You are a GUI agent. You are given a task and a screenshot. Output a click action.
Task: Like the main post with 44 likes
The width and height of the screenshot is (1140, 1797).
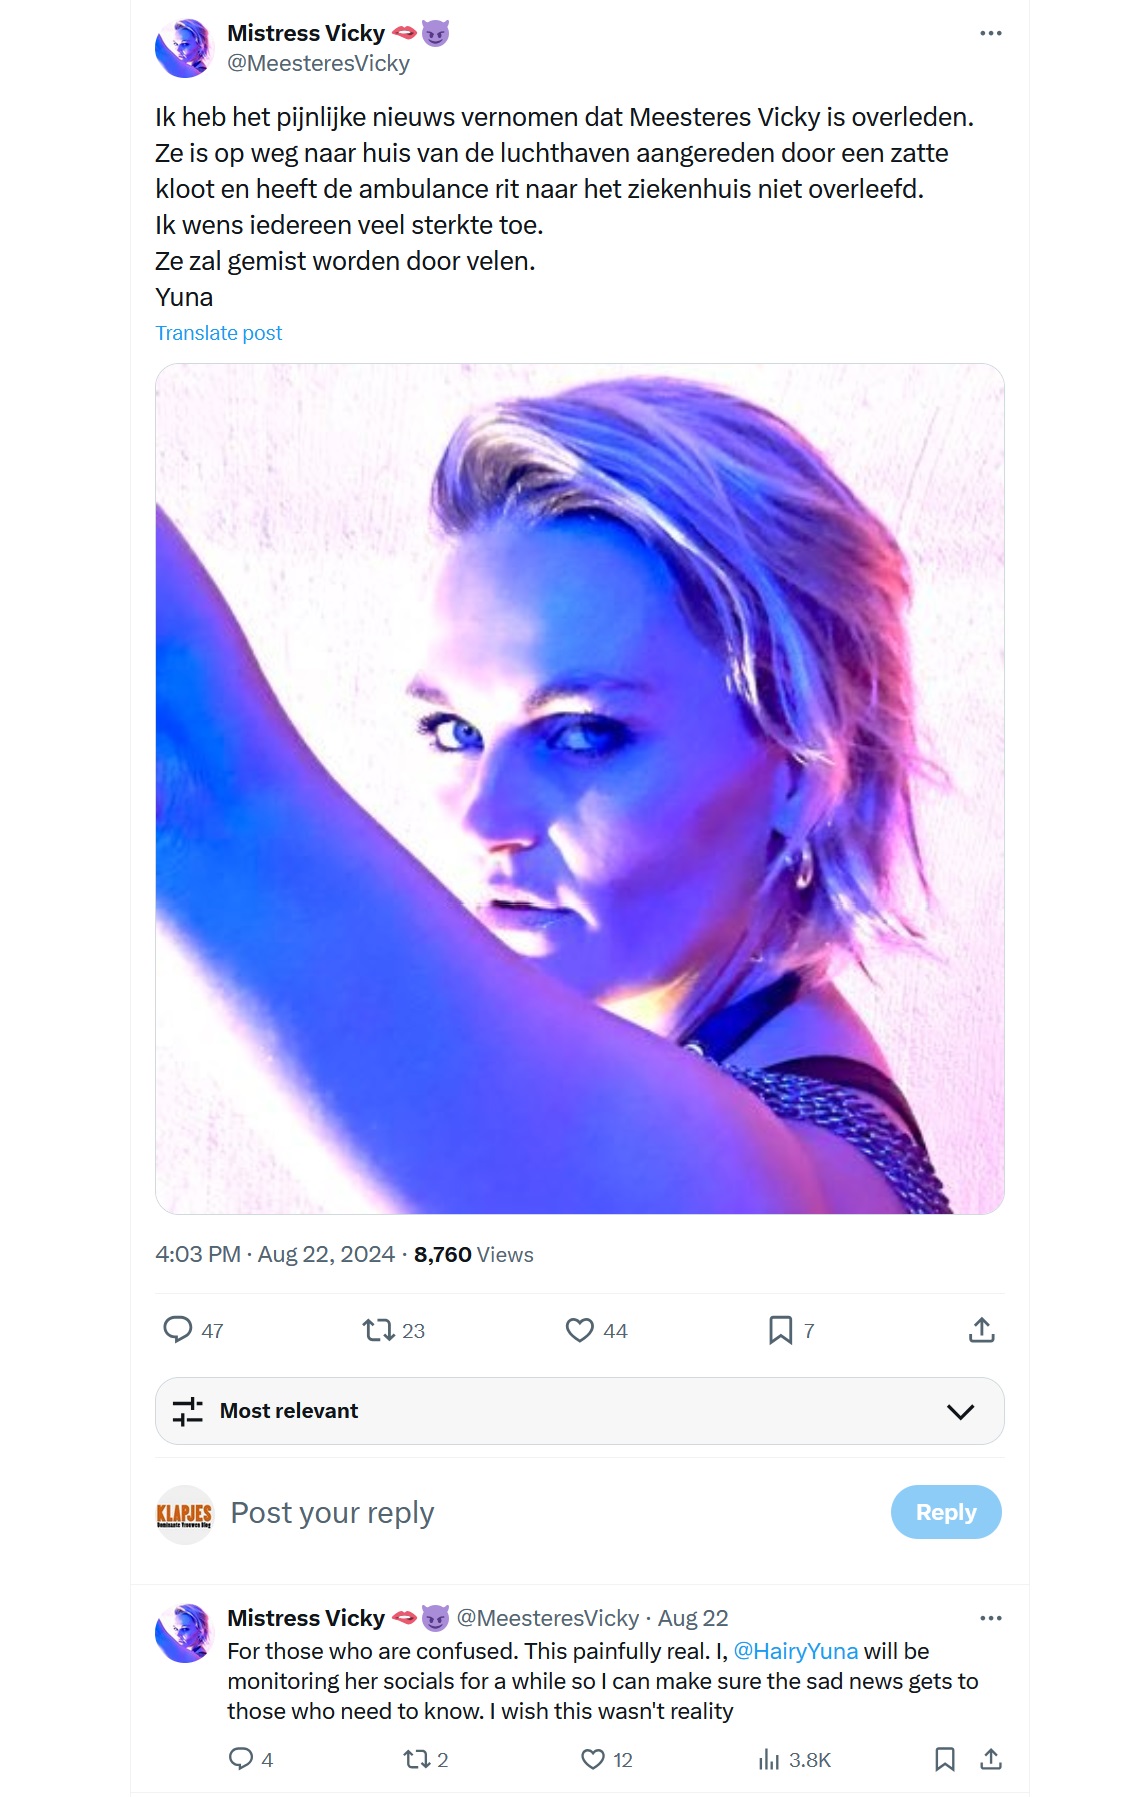pyautogui.click(x=580, y=1329)
